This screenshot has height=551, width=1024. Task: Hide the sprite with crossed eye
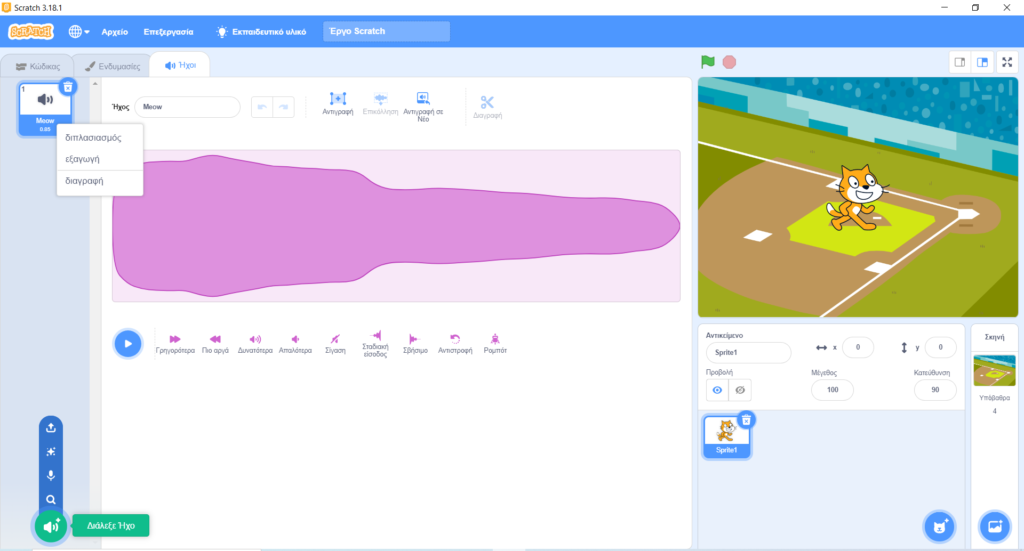coord(740,390)
